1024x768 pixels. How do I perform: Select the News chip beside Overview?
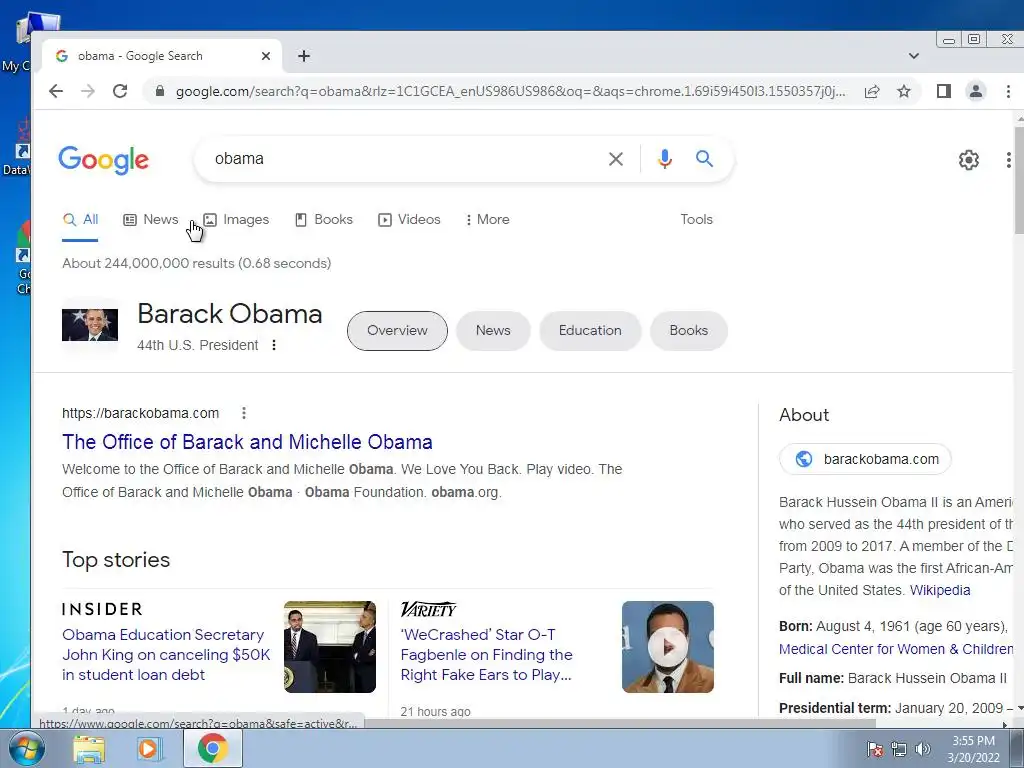(x=493, y=331)
